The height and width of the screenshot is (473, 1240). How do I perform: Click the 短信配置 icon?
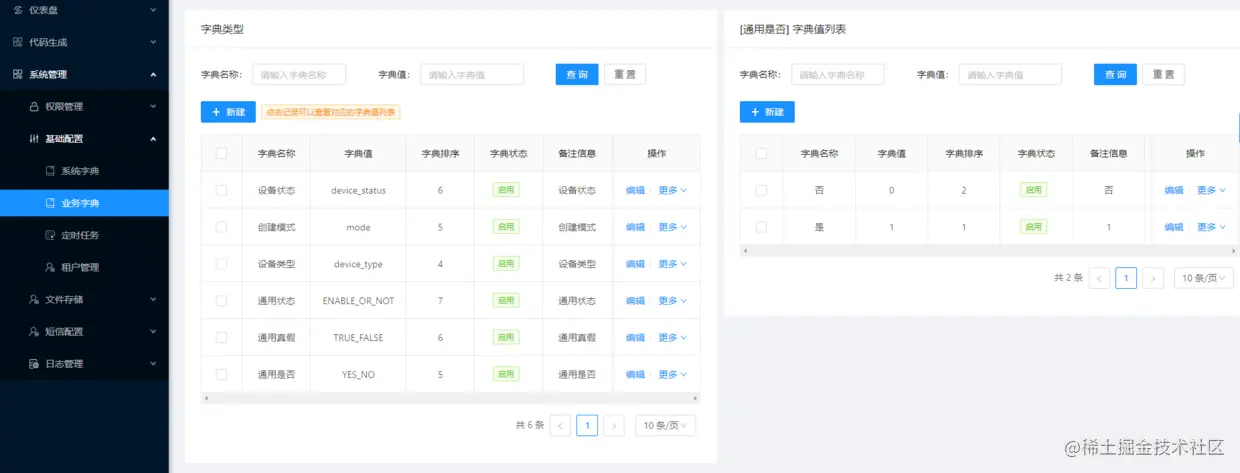34,331
